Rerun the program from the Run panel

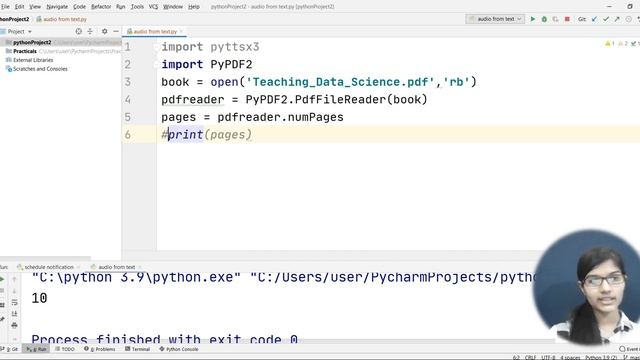(x=2, y=280)
